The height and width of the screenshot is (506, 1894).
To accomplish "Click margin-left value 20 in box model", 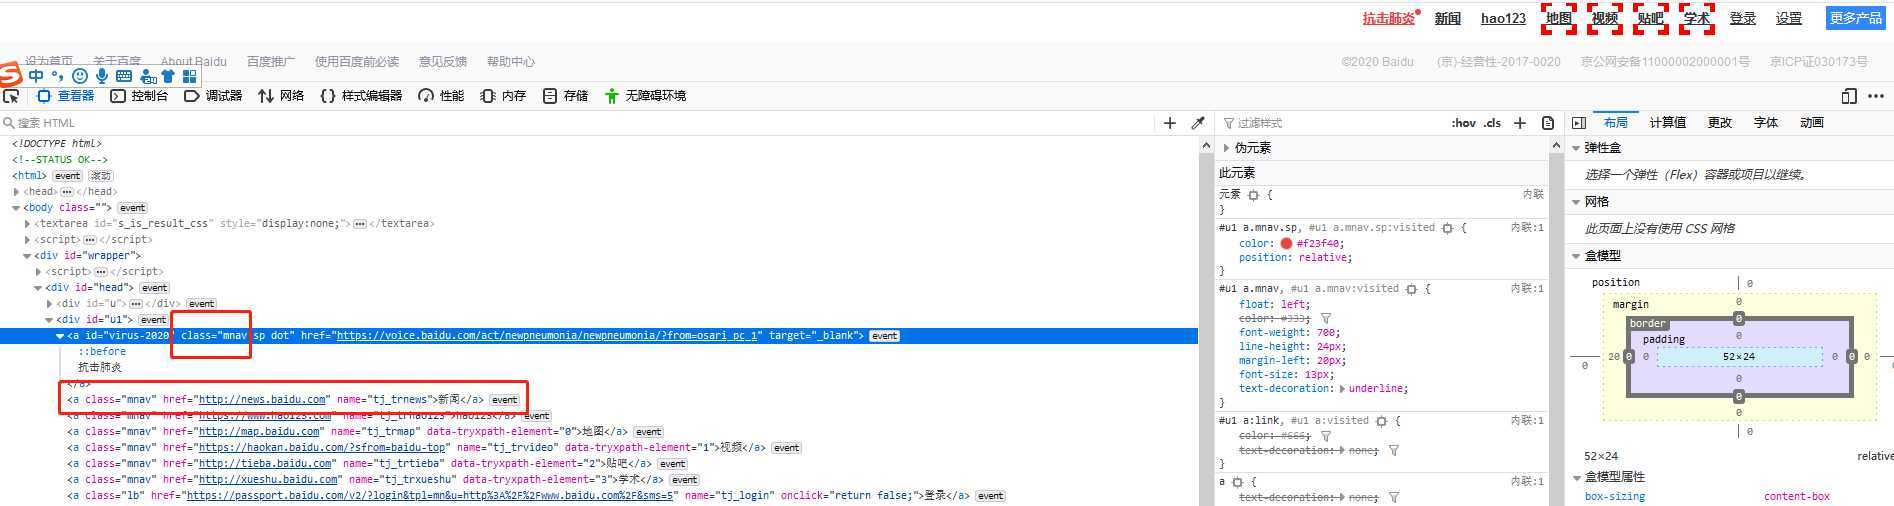I will click(x=1614, y=357).
